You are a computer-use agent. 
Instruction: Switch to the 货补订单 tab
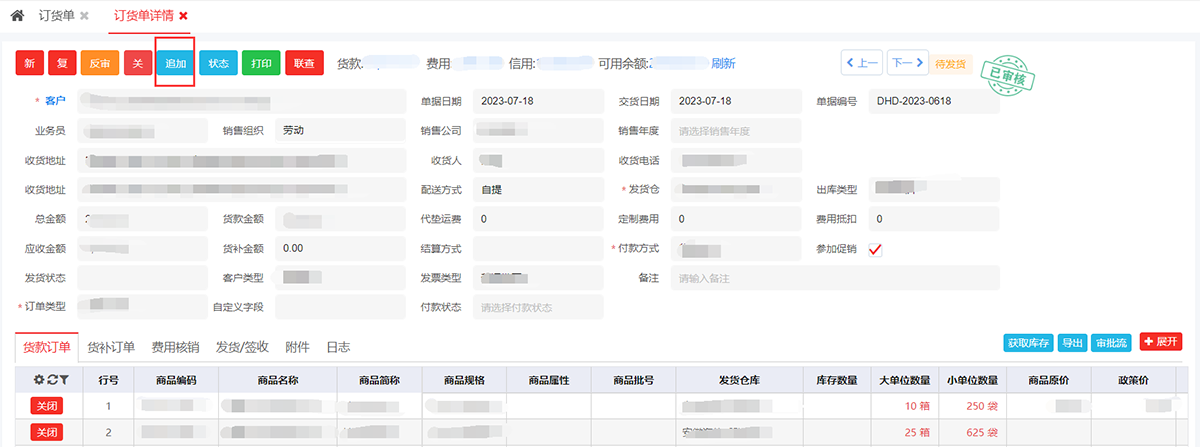pos(111,347)
